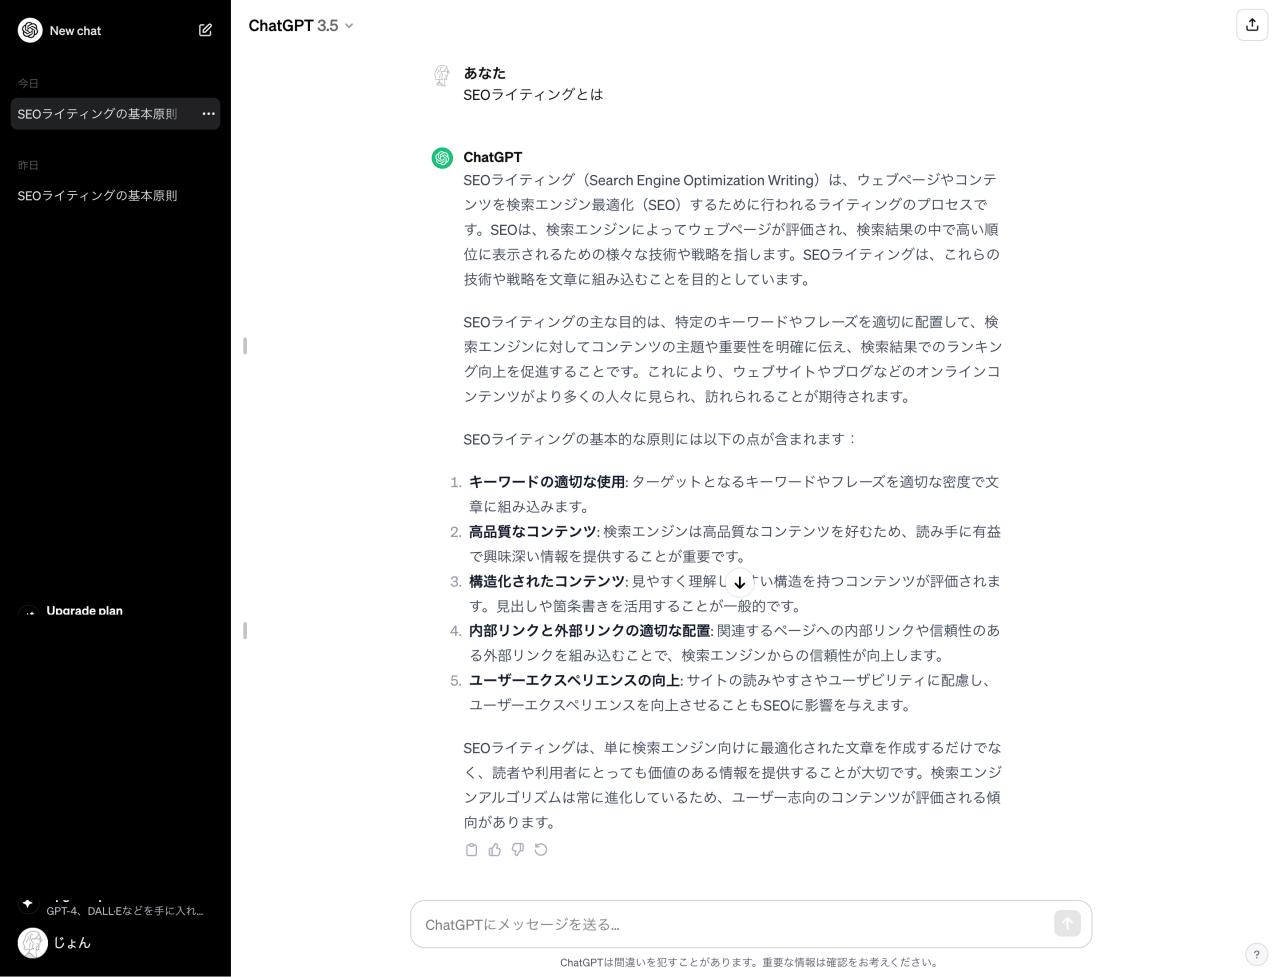
Task: Click the bold heading 構造化されたコンテンツ
Action: click(547, 581)
